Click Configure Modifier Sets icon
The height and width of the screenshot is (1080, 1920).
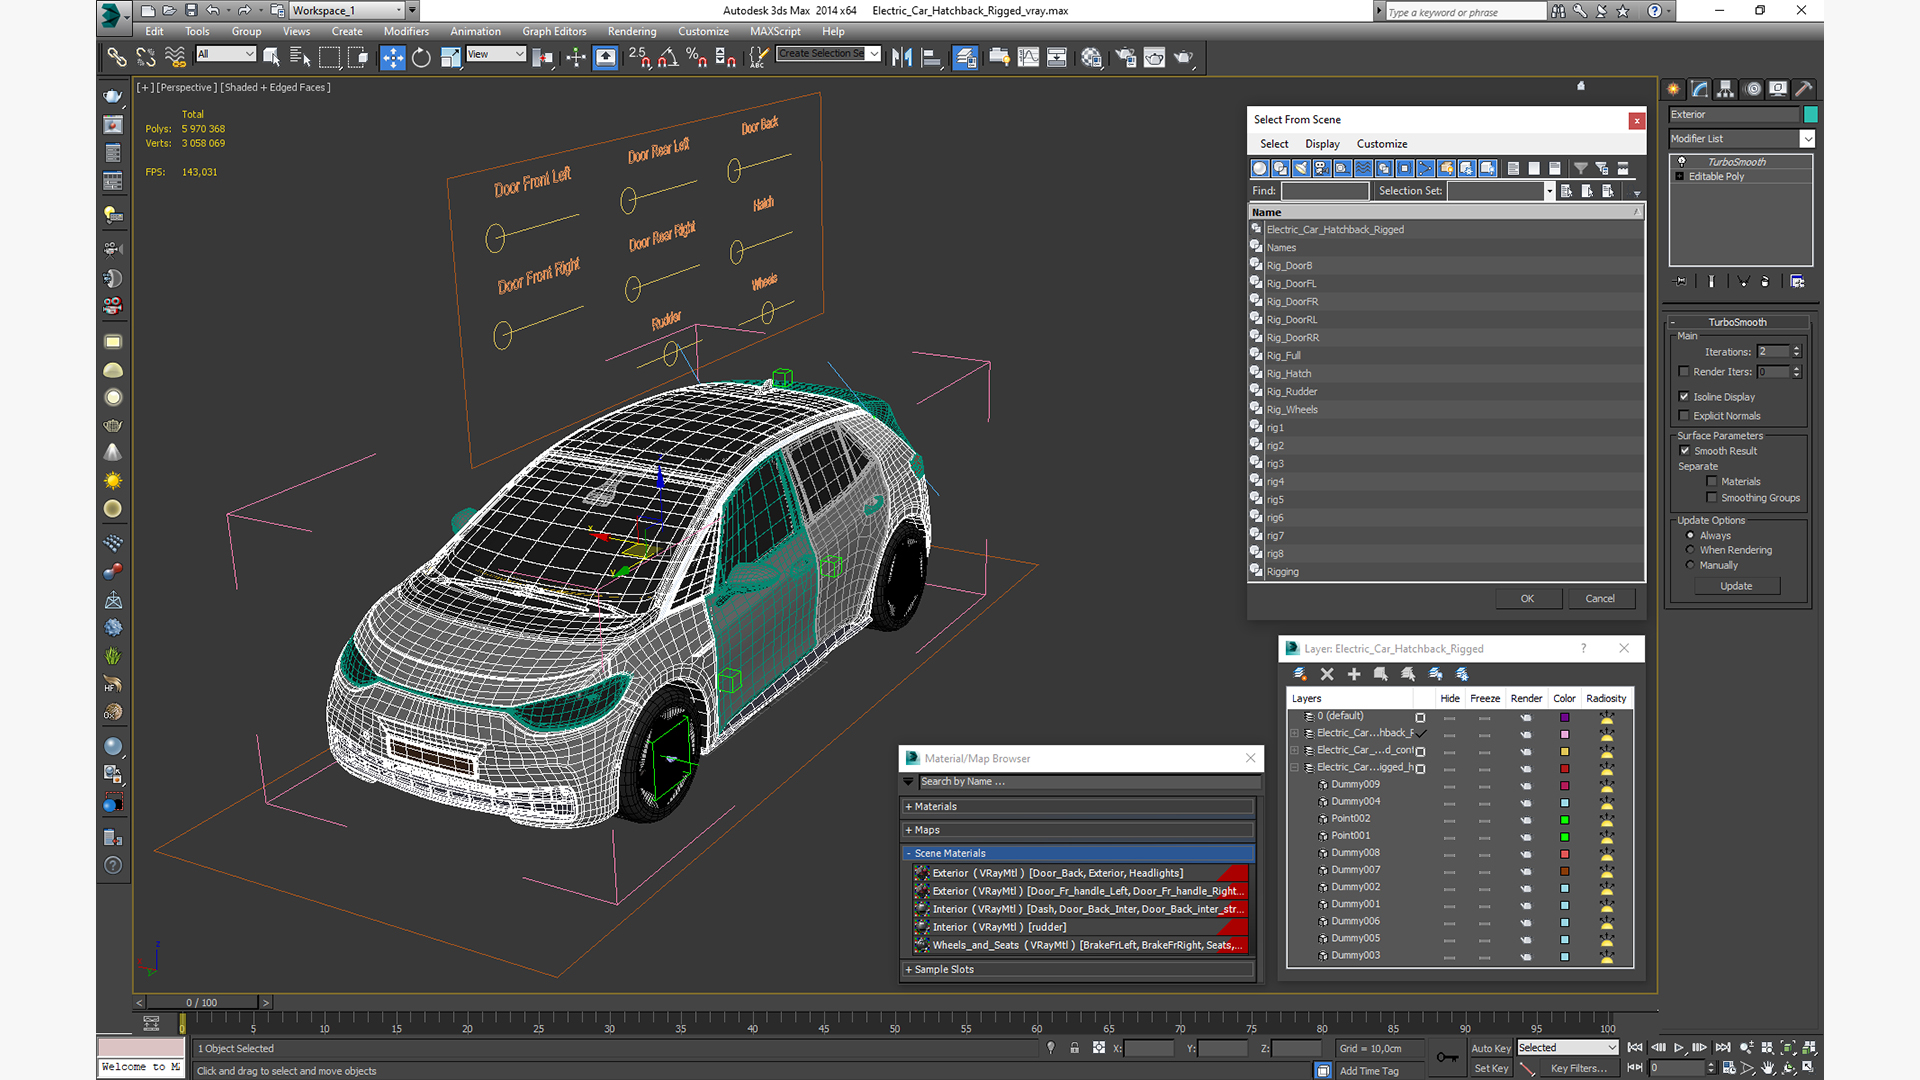(1797, 282)
